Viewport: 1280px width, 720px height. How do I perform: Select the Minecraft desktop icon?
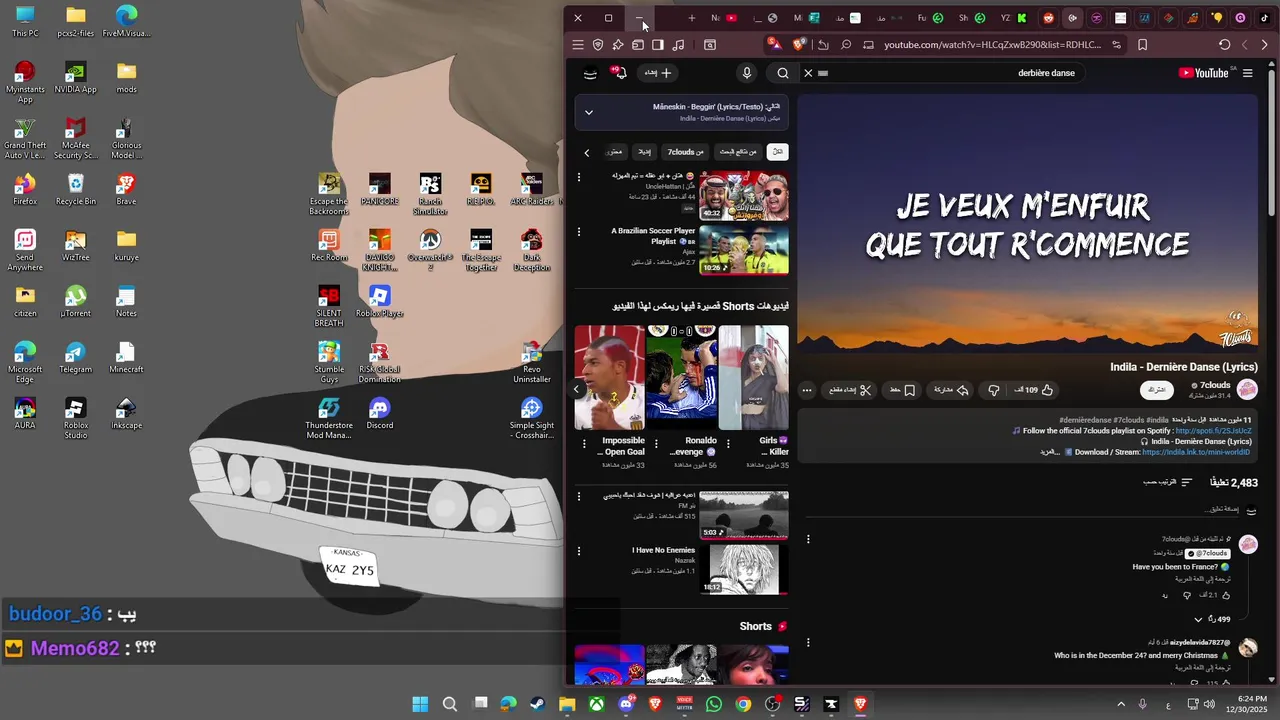coord(126,358)
